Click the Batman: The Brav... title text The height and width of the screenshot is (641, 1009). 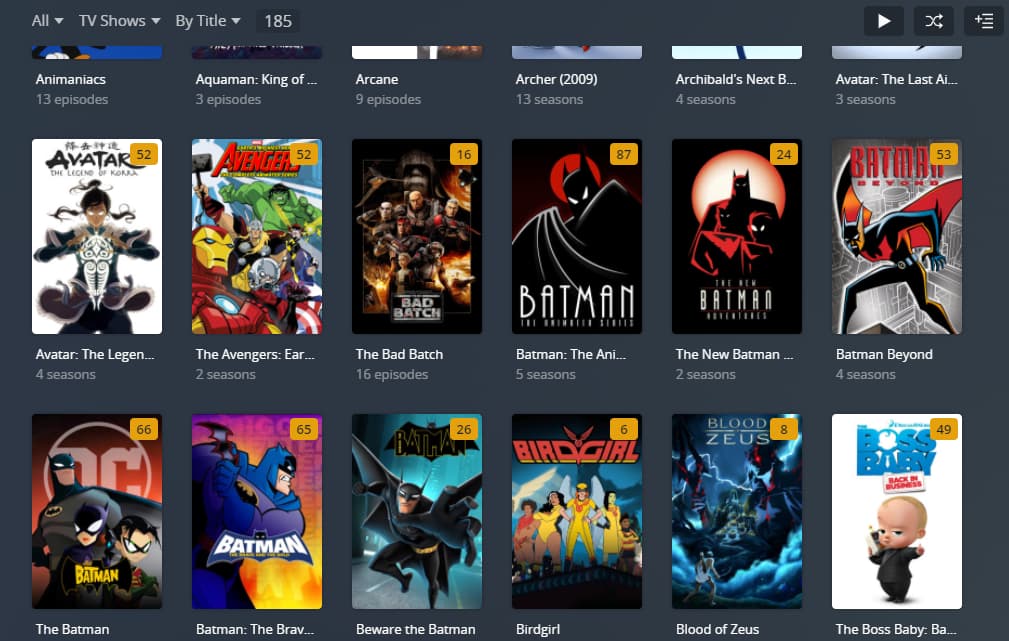coord(255,629)
